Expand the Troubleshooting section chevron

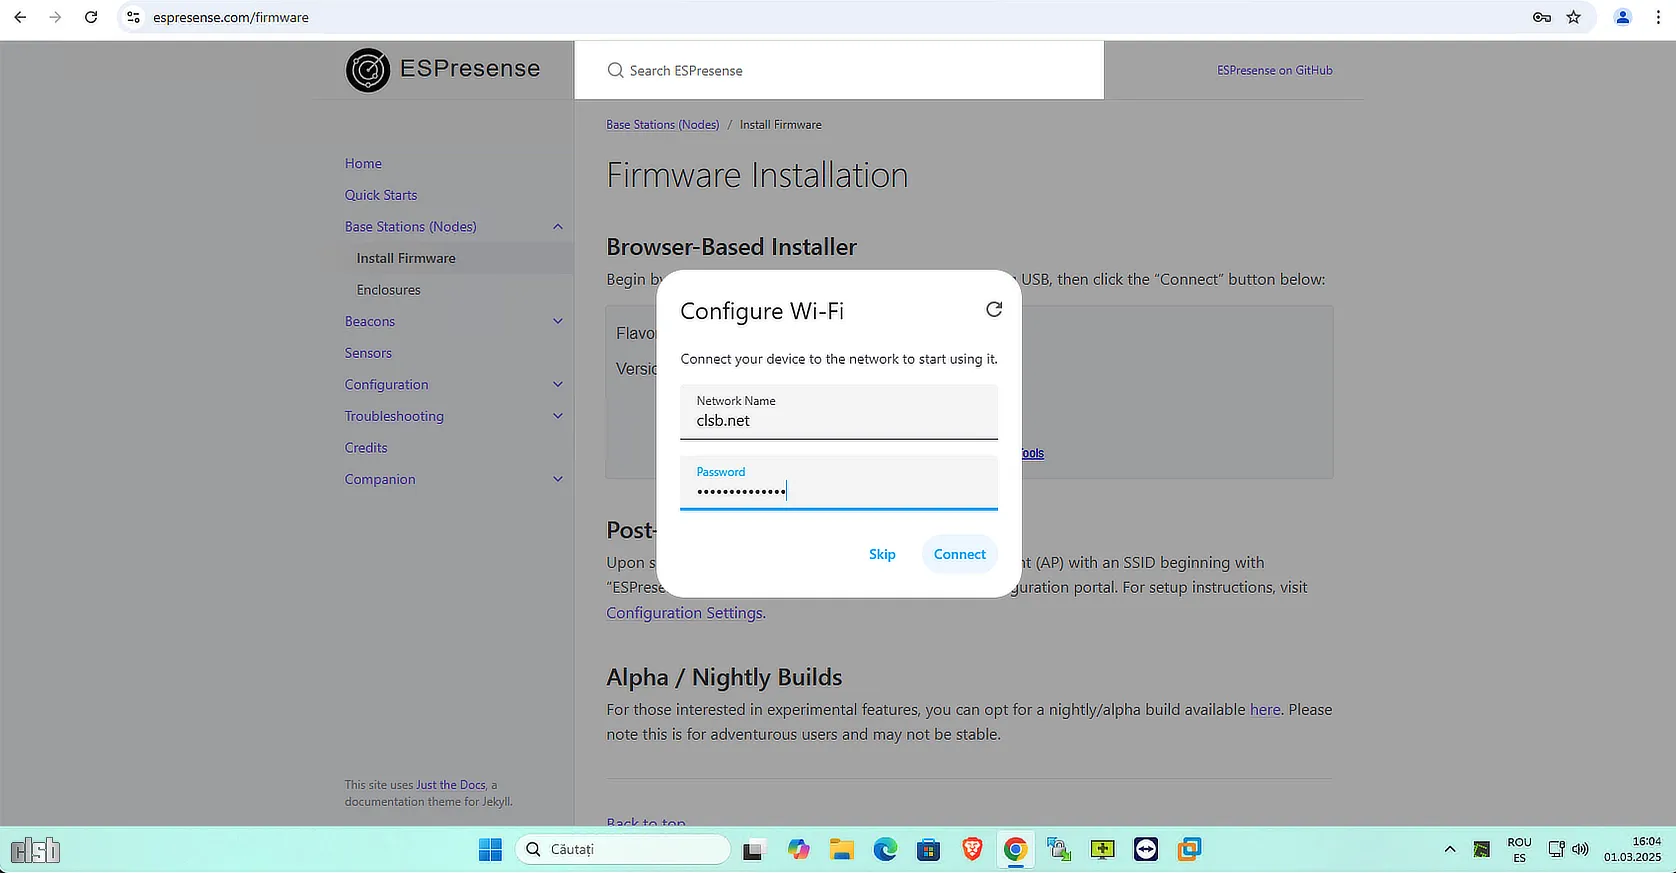[558, 416]
